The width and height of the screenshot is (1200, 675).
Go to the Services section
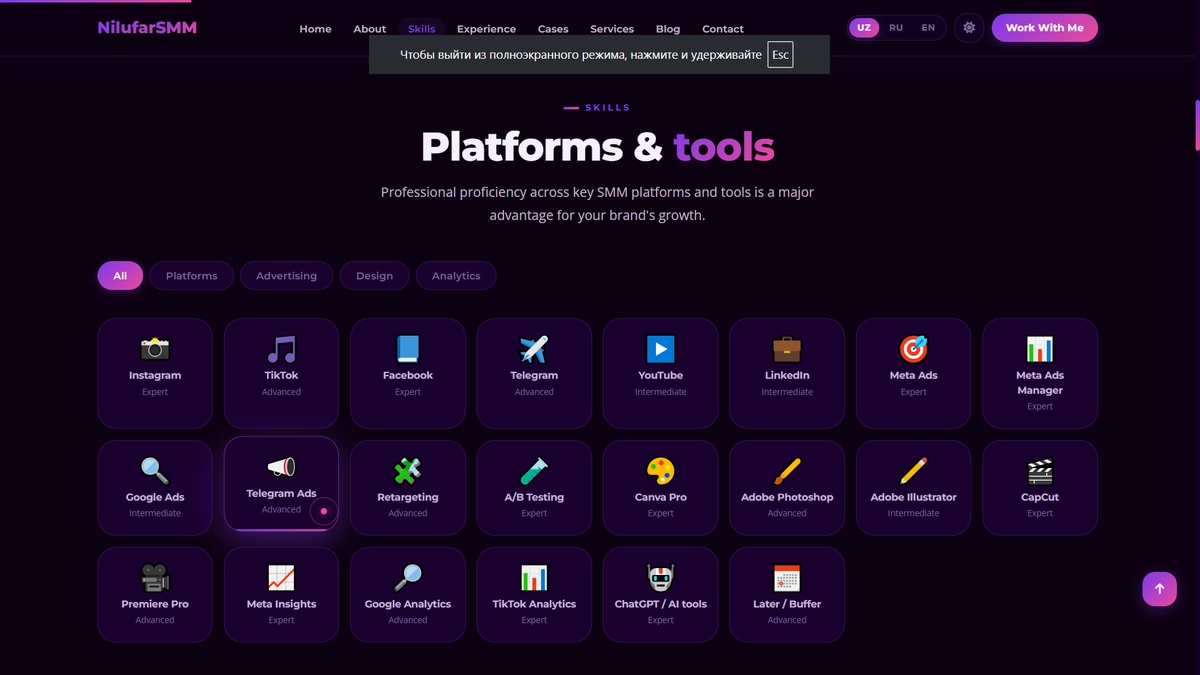[x=612, y=29]
